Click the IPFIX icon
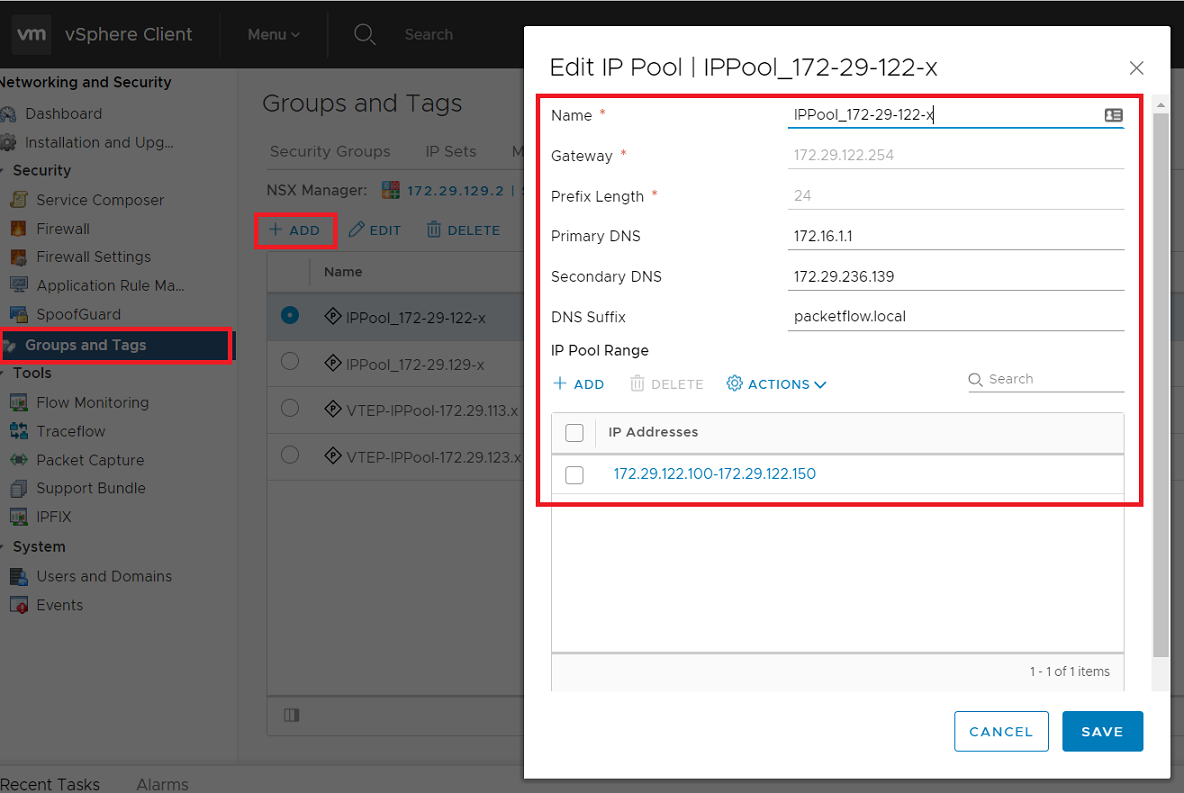 pyautogui.click(x=19, y=517)
